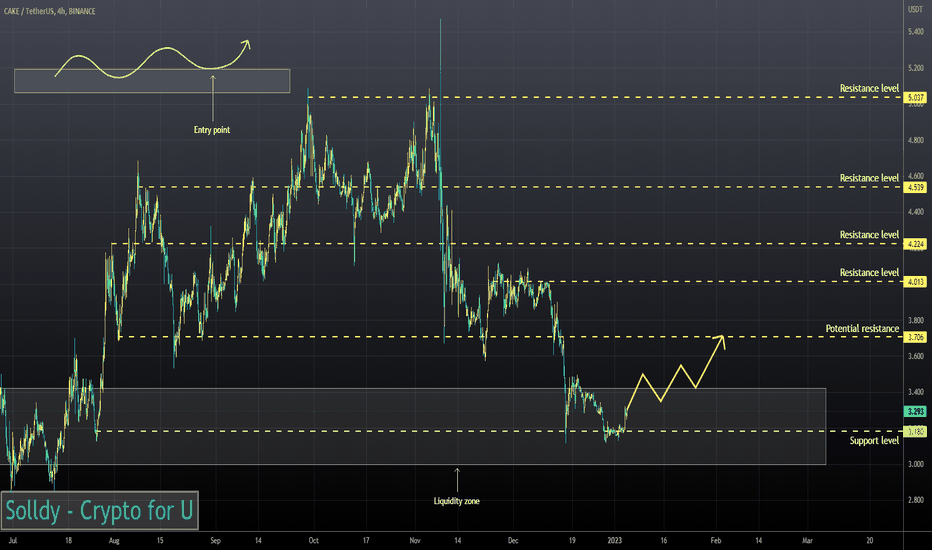Image resolution: width=932 pixels, height=550 pixels.
Task: Click the Feb label on time axis
Action: [716, 540]
